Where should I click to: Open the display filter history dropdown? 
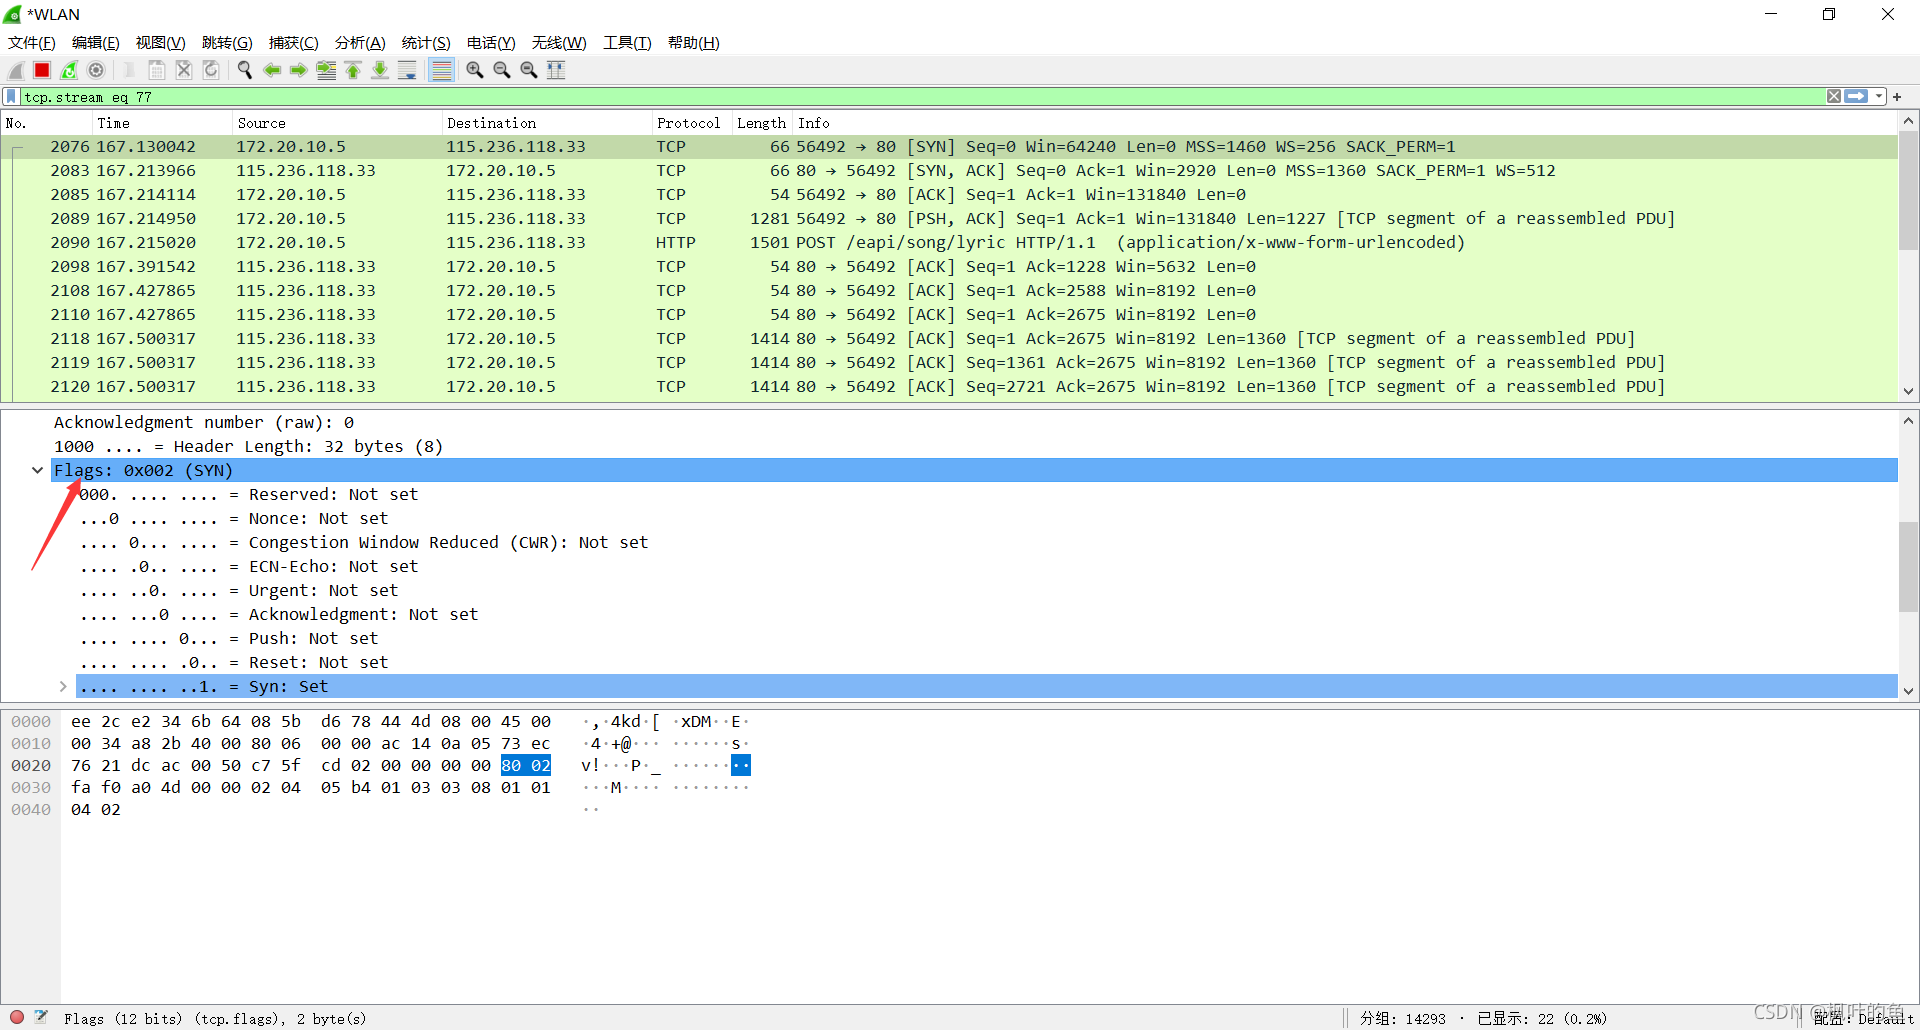point(1879,97)
